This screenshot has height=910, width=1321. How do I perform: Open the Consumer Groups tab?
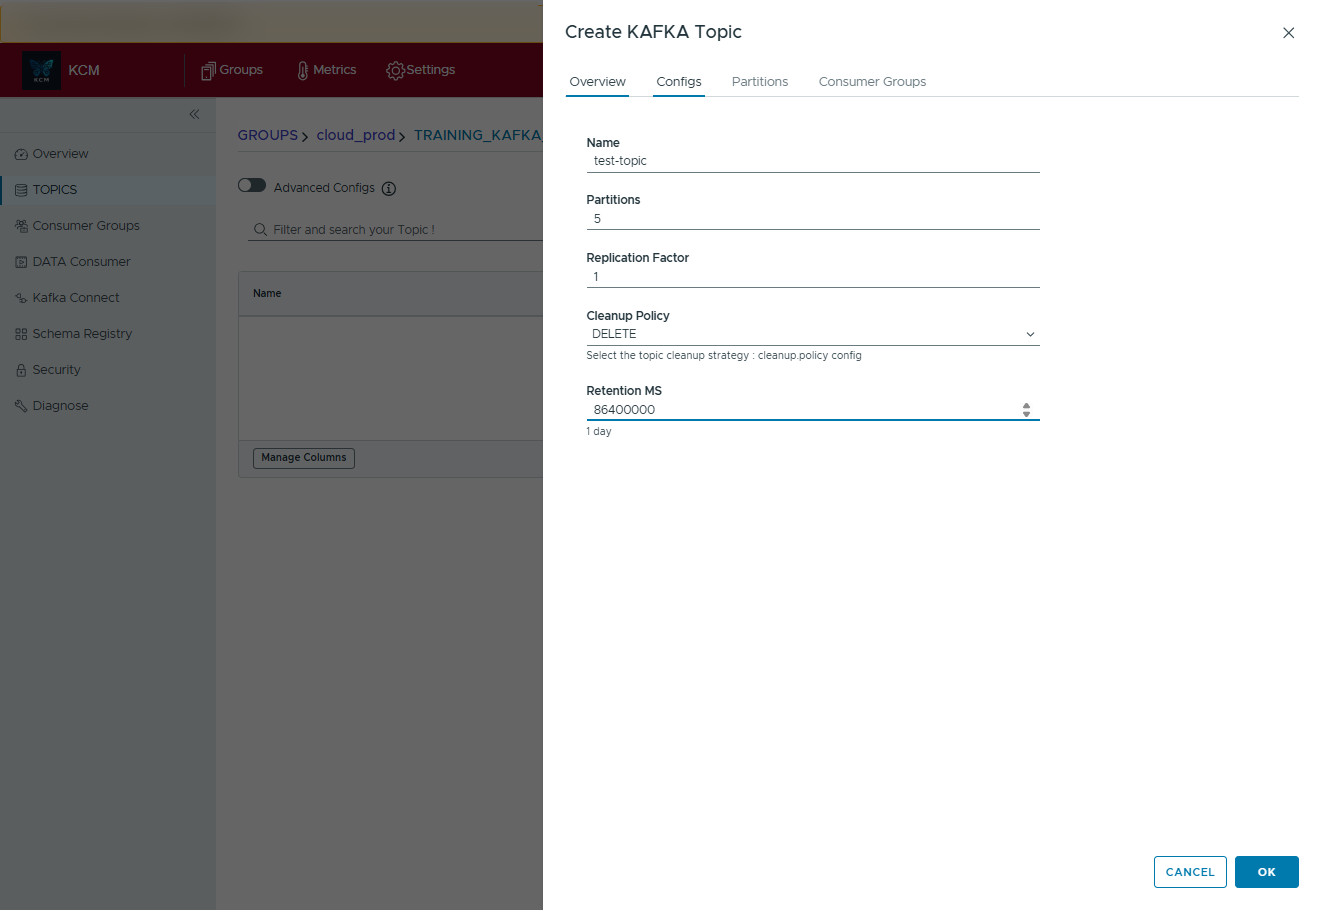pyautogui.click(x=872, y=82)
